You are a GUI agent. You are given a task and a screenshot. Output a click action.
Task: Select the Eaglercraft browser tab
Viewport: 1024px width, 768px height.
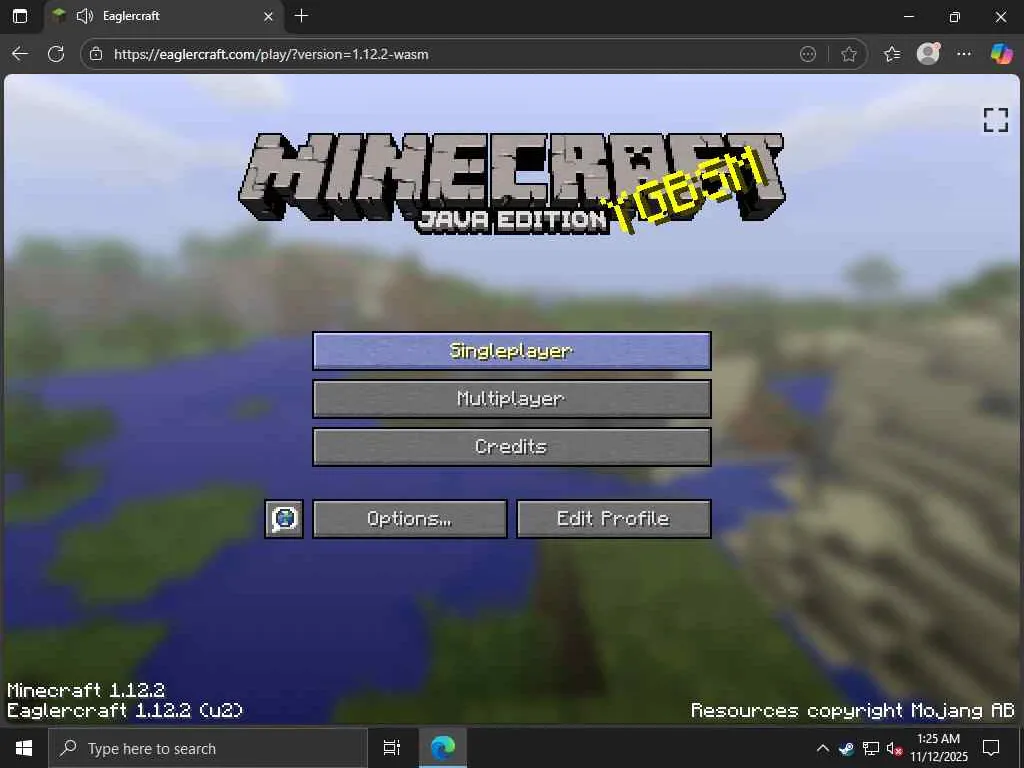coord(164,16)
